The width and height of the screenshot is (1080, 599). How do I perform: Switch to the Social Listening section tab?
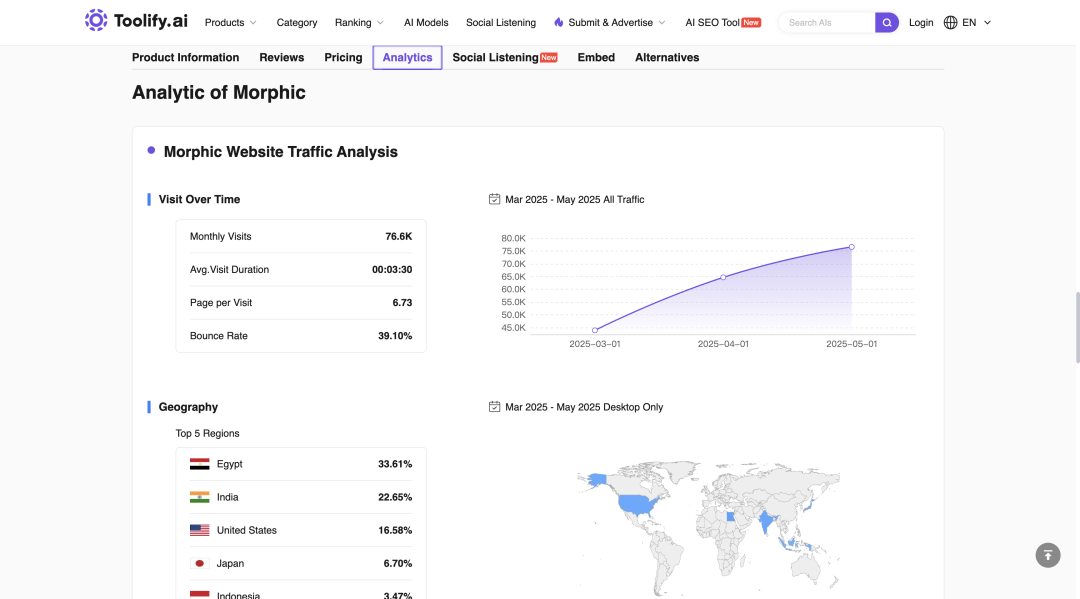click(495, 57)
